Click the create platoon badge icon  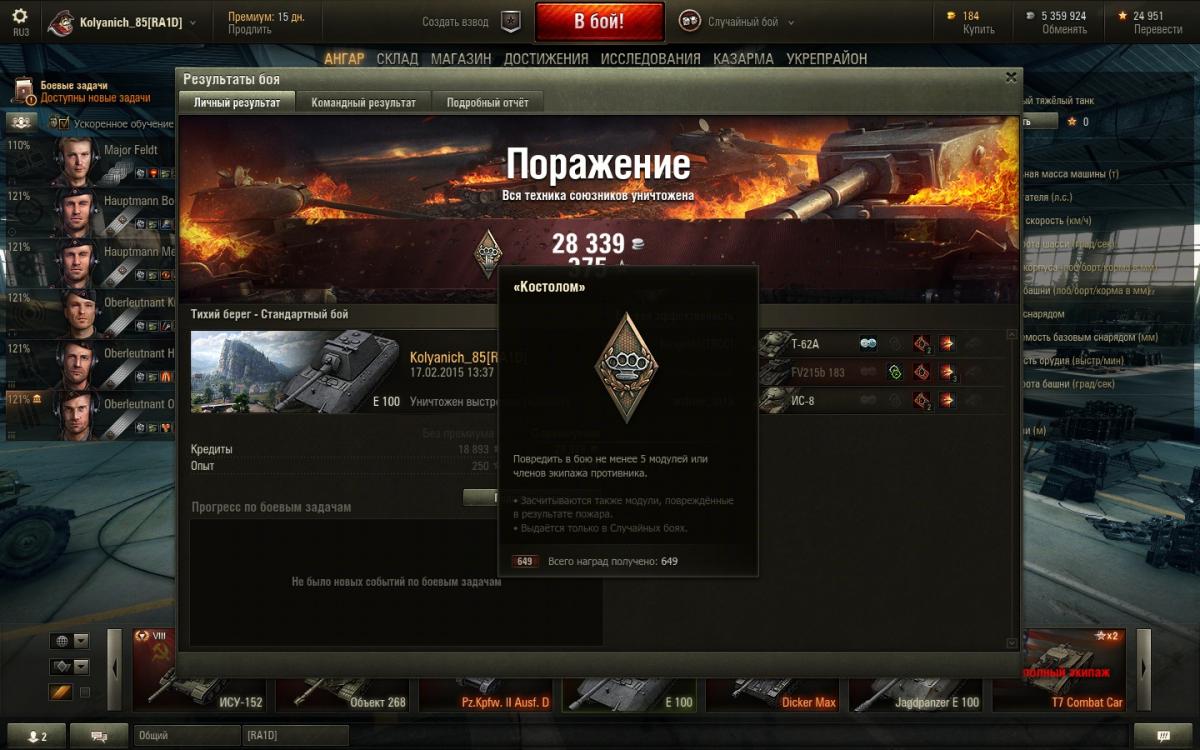(511, 22)
